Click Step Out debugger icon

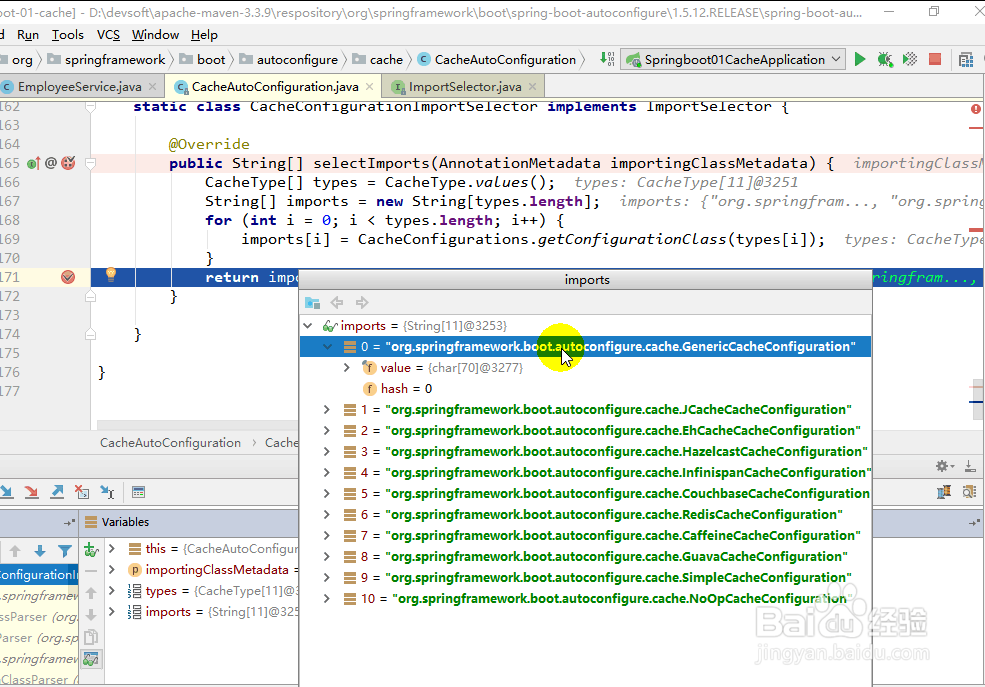[57, 492]
